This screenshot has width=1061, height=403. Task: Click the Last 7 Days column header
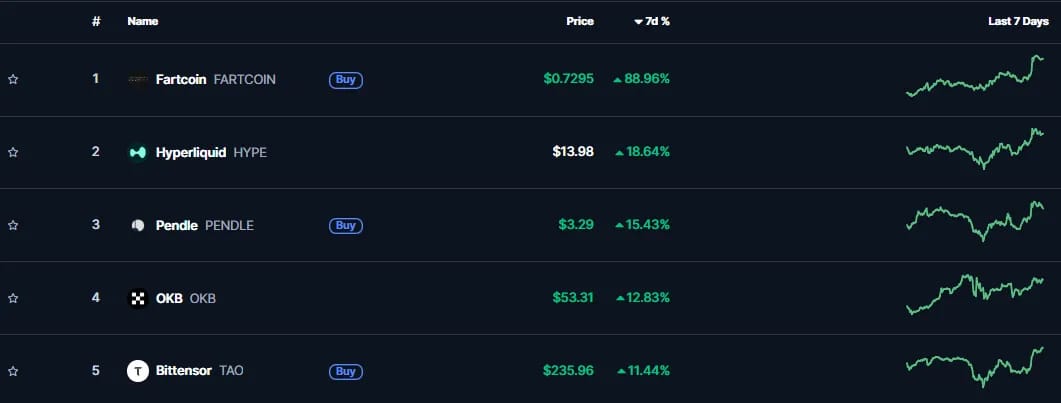tap(1018, 22)
